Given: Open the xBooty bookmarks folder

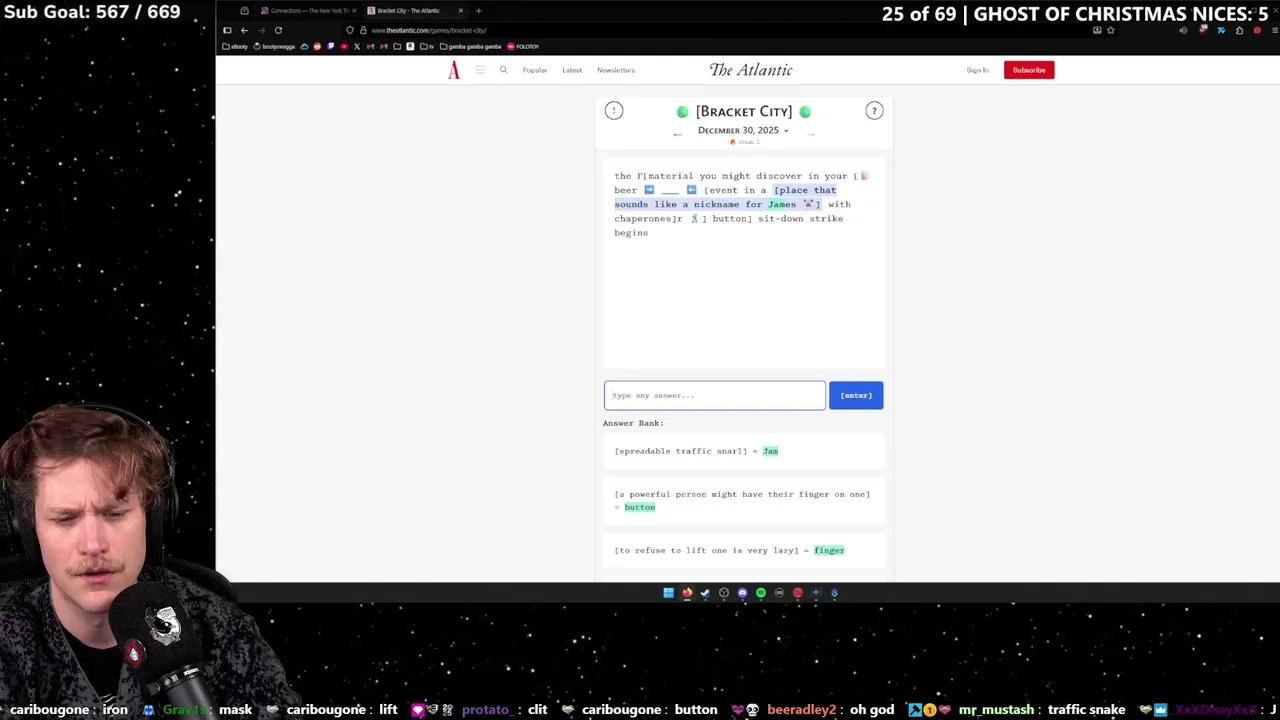Looking at the screenshot, I should tap(236, 47).
